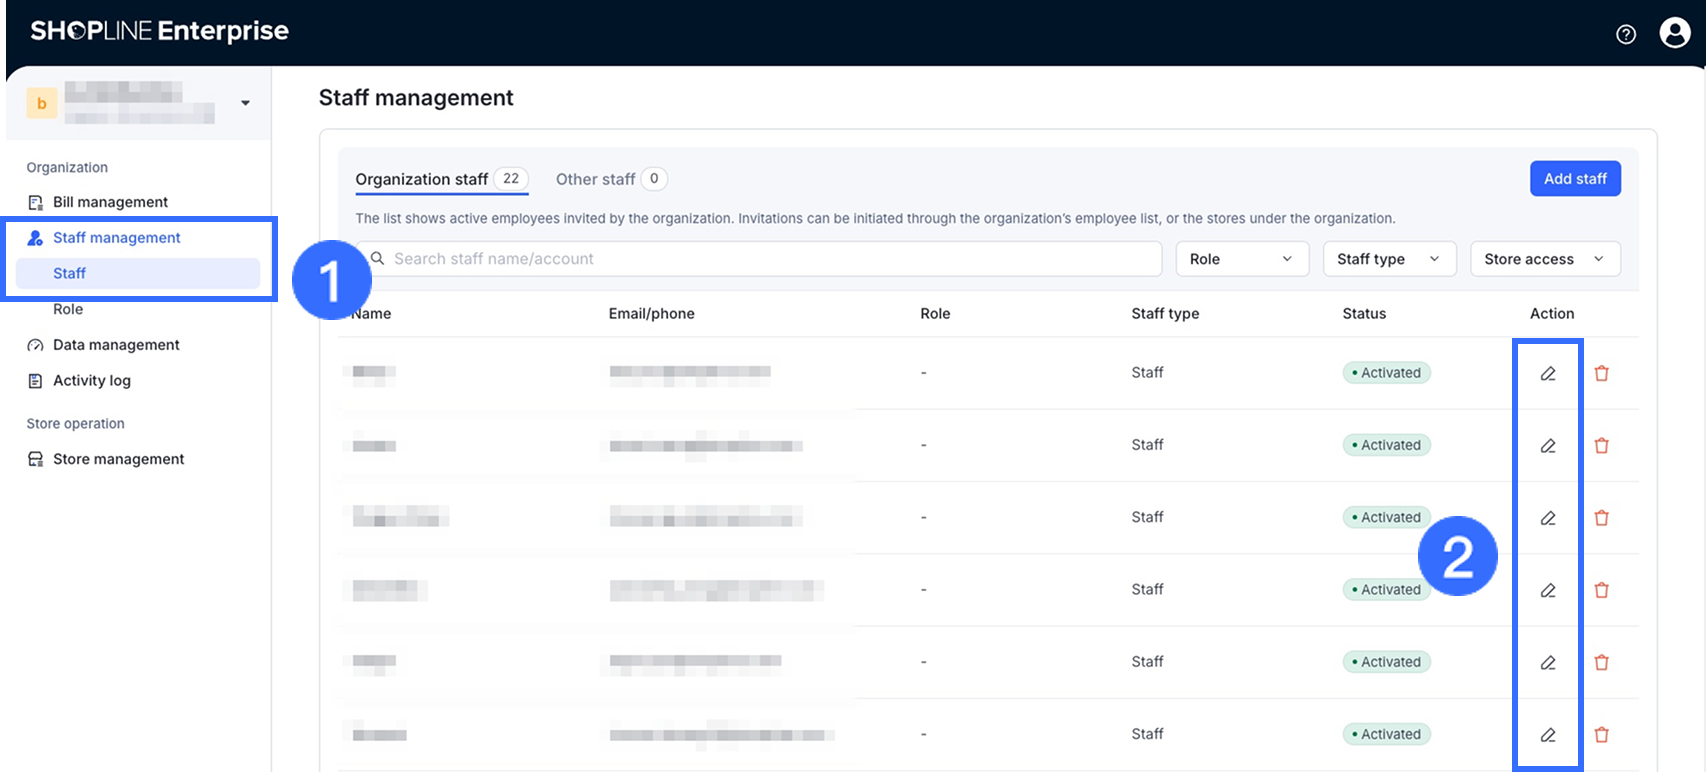Open Bill management in sidebar
This screenshot has height=772, width=1706.
click(x=110, y=202)
